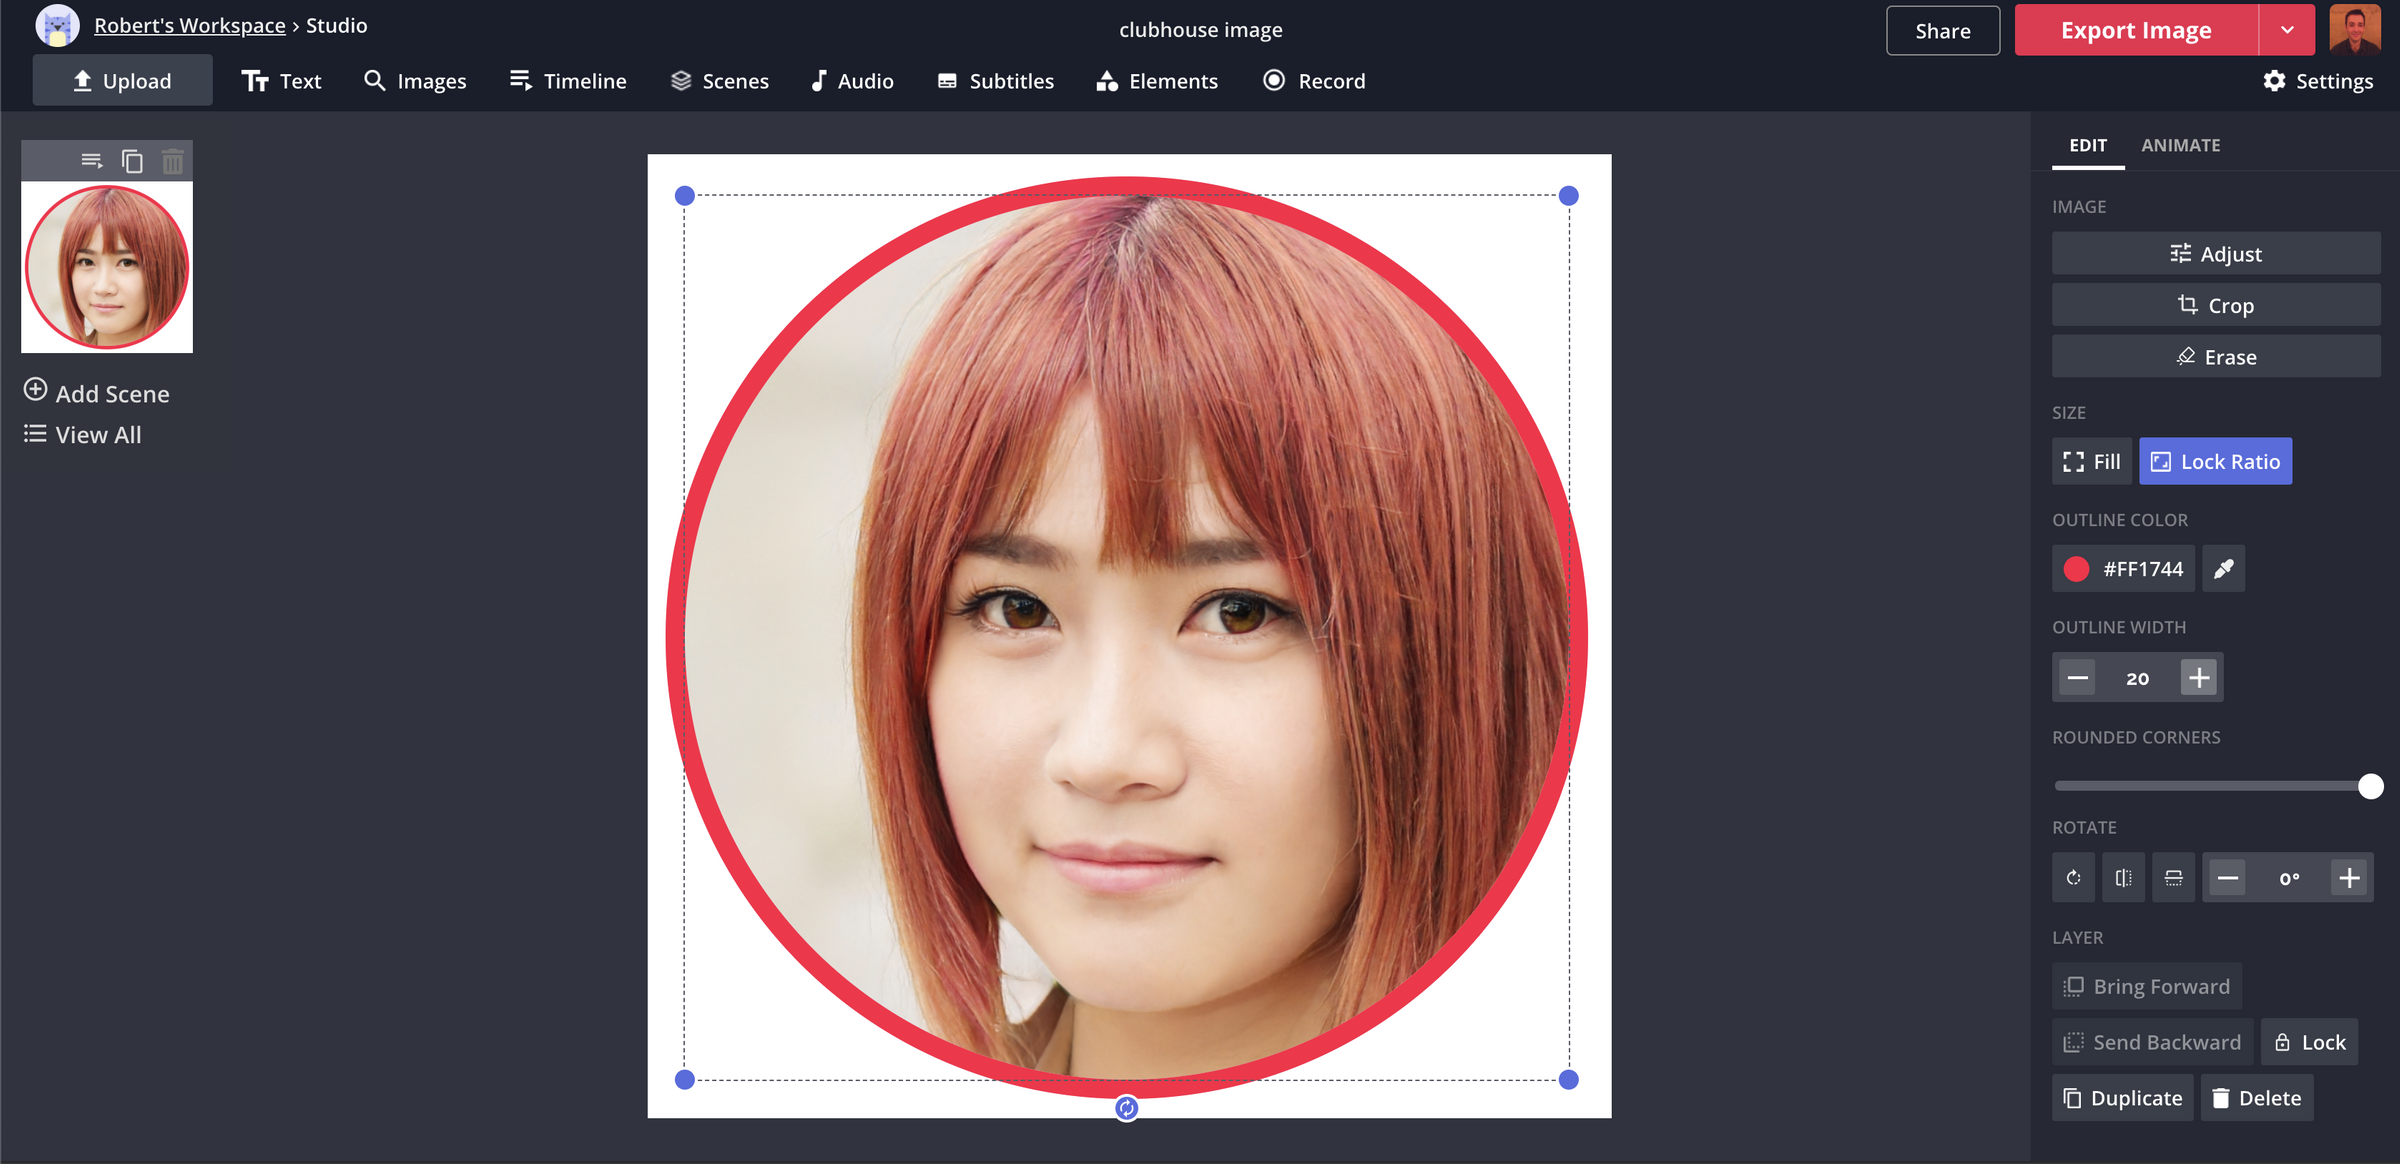Start the Record tool
2400x1164 pixels.
pos(1314,80)
